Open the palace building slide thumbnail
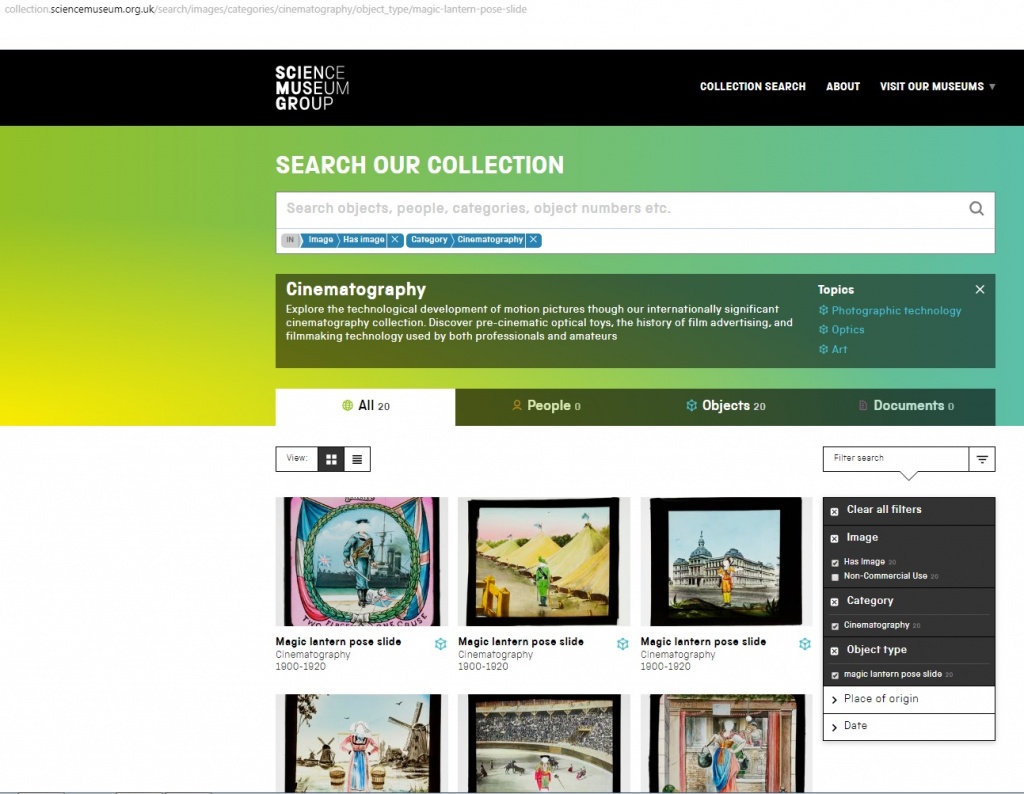Viewport: 1024px width, 794px height. (x=726, y=562)
